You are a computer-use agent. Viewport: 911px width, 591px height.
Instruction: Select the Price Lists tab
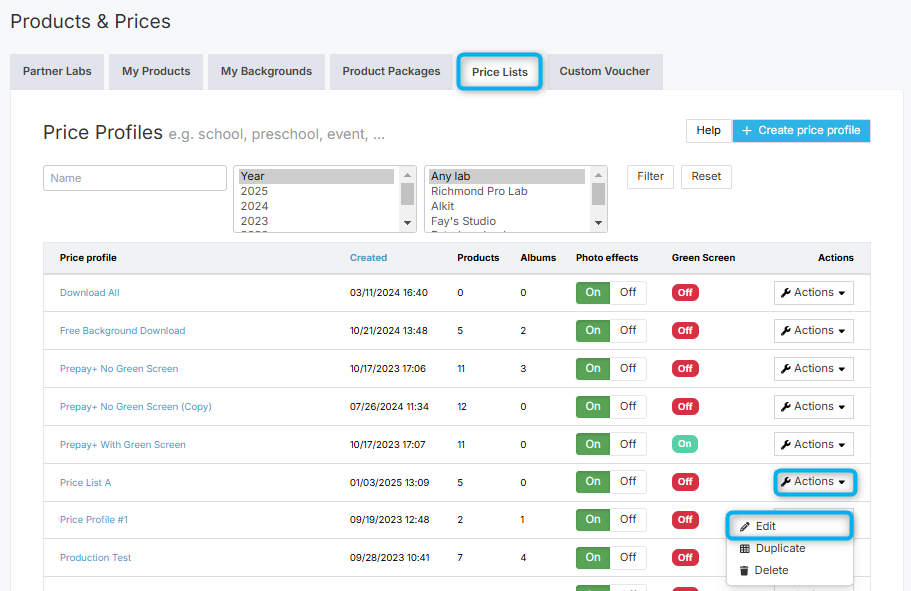[500, 72]
